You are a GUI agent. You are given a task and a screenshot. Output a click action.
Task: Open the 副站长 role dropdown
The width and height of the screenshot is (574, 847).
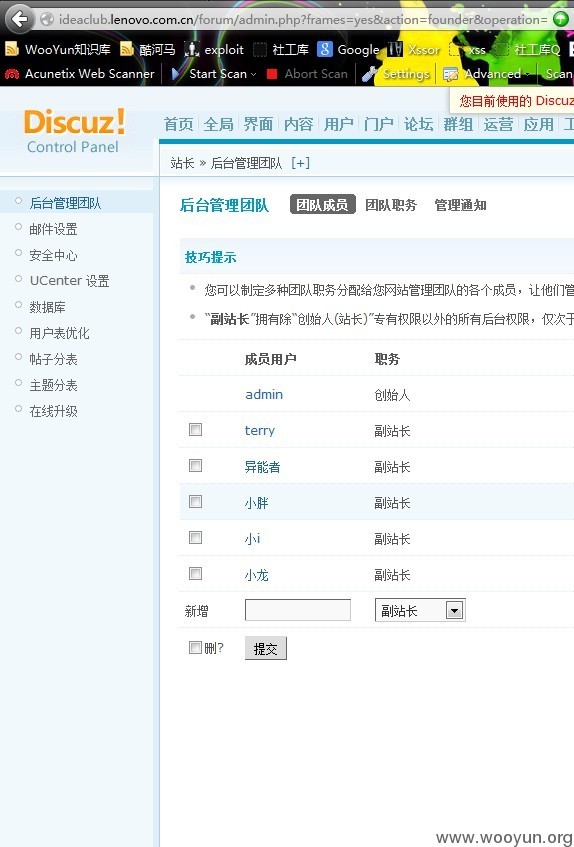click(420, 610)
